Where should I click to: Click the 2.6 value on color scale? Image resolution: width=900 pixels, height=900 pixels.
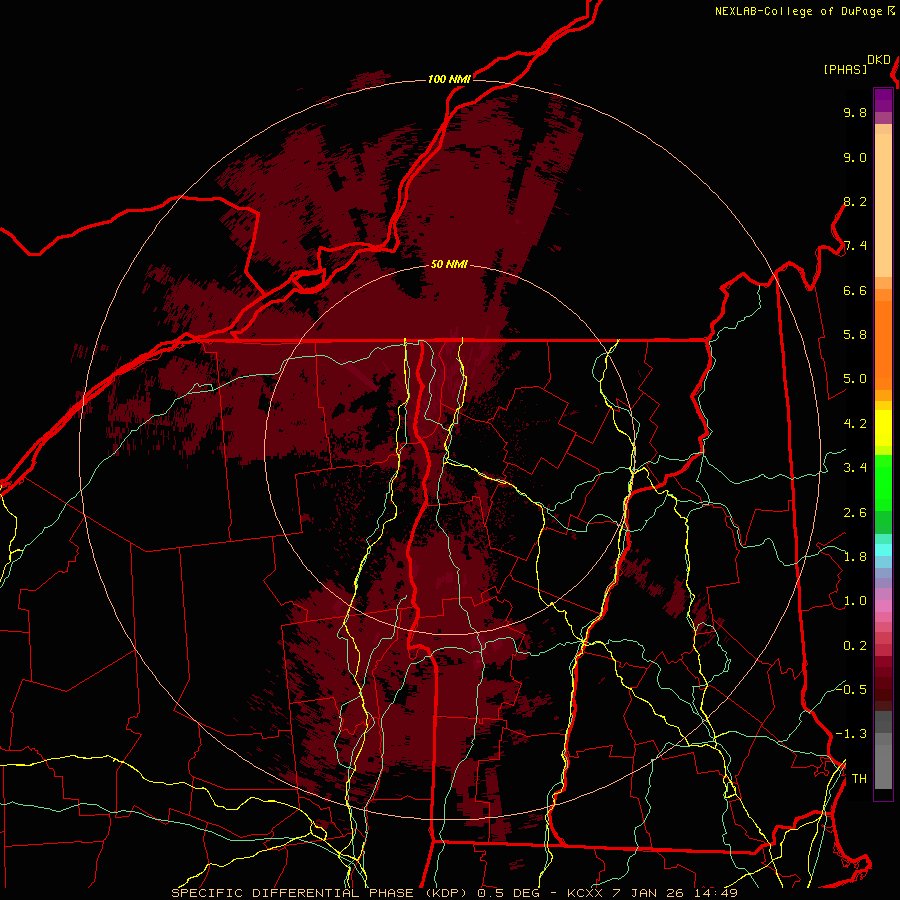click(855, 513)
